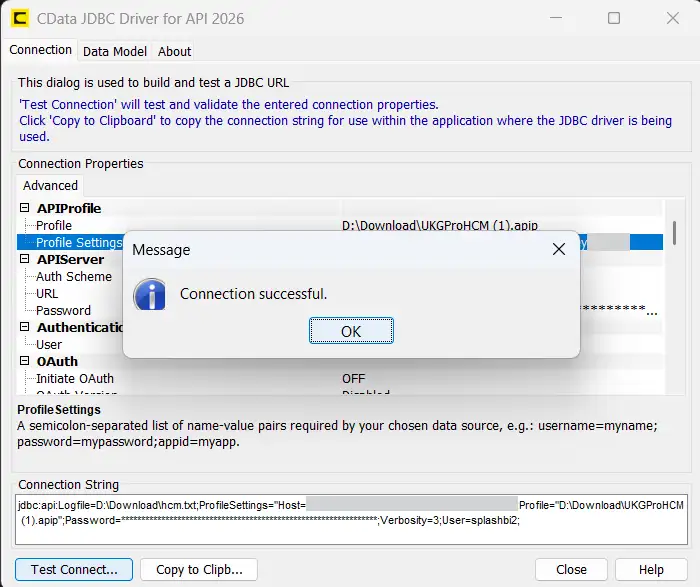Minimize the CData JDBC Driver window
The height and width of the screenshot is (587, 700).
tap(555, 18)
